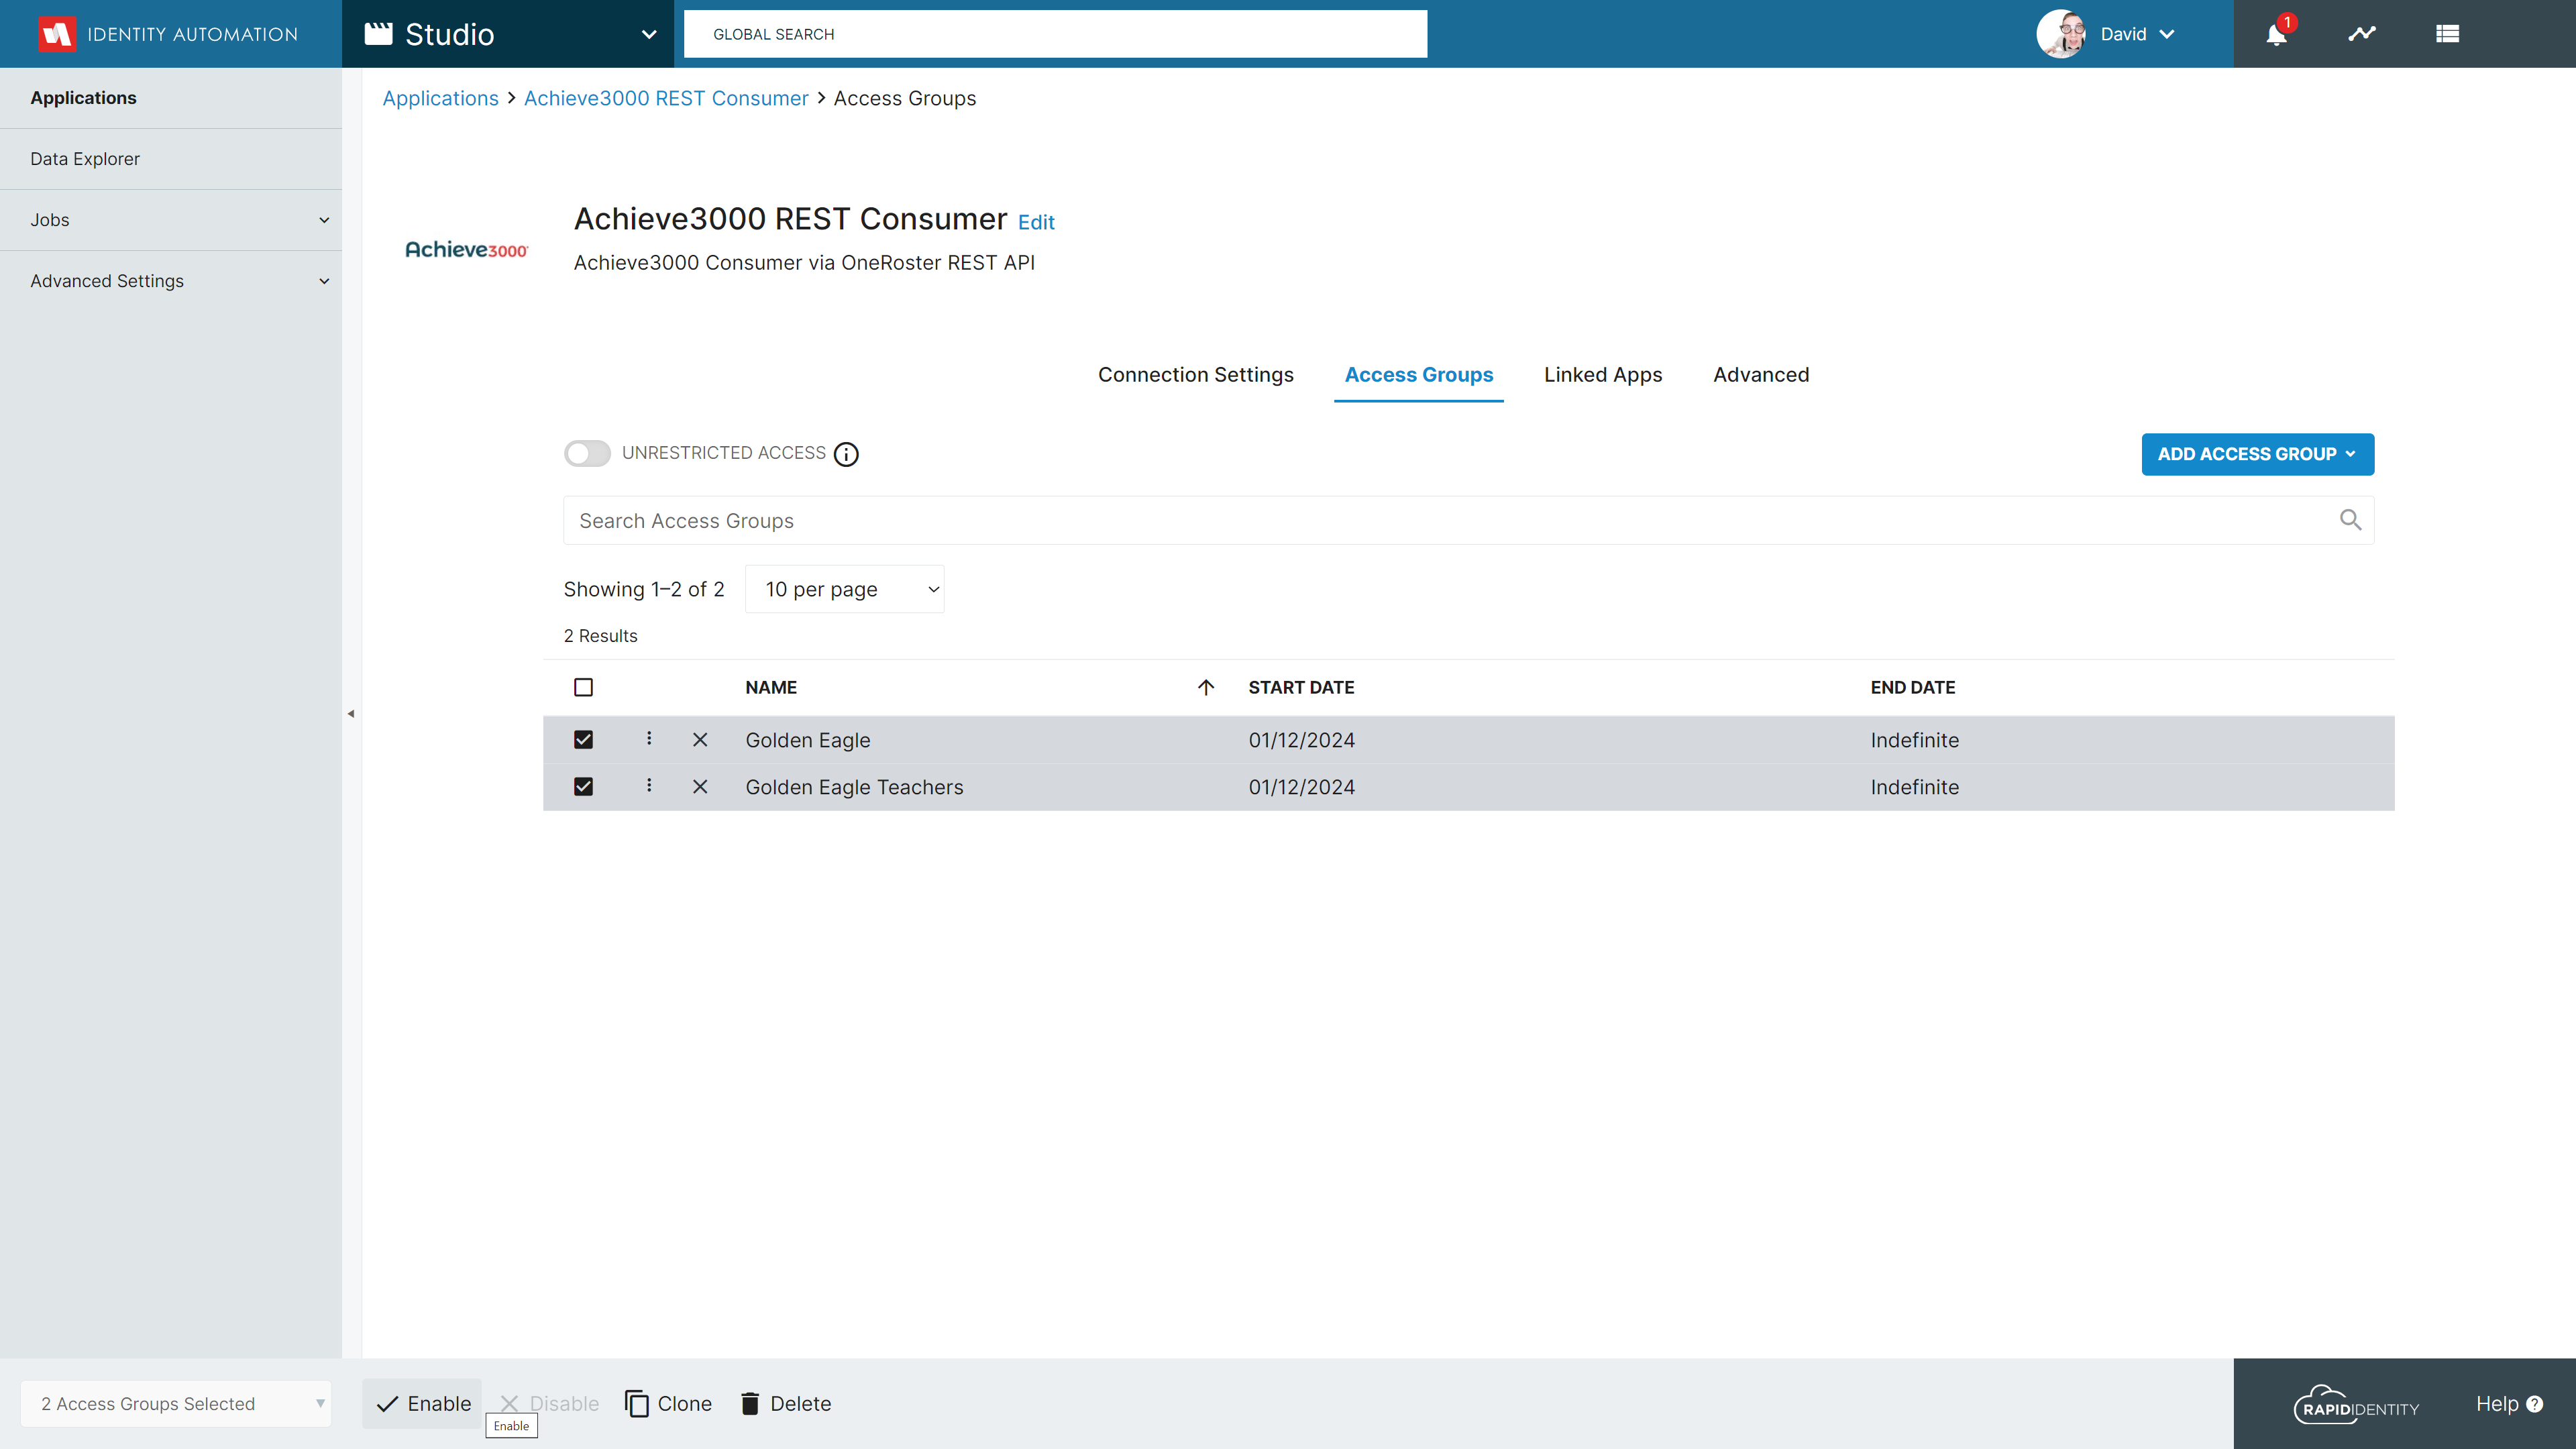Screen dimensions: 2576x1449
Task: Tick the select-all checkbox in table header
Action: point(584,687)
